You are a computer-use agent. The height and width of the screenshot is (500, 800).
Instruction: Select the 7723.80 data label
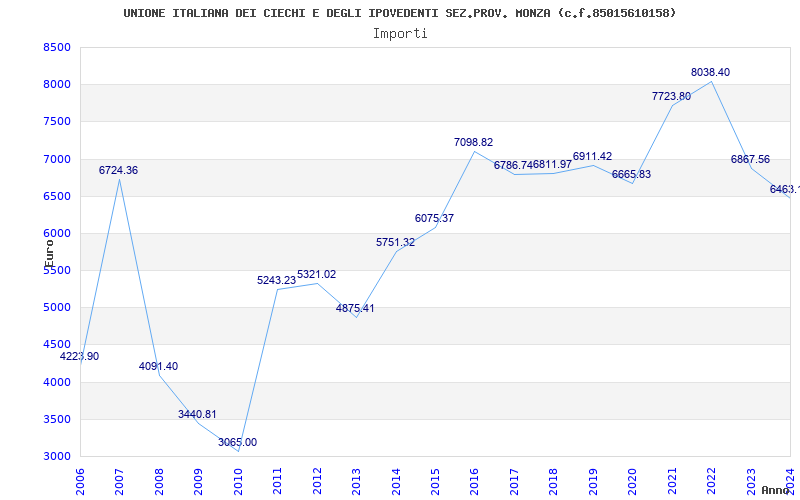tap(671, 96)
